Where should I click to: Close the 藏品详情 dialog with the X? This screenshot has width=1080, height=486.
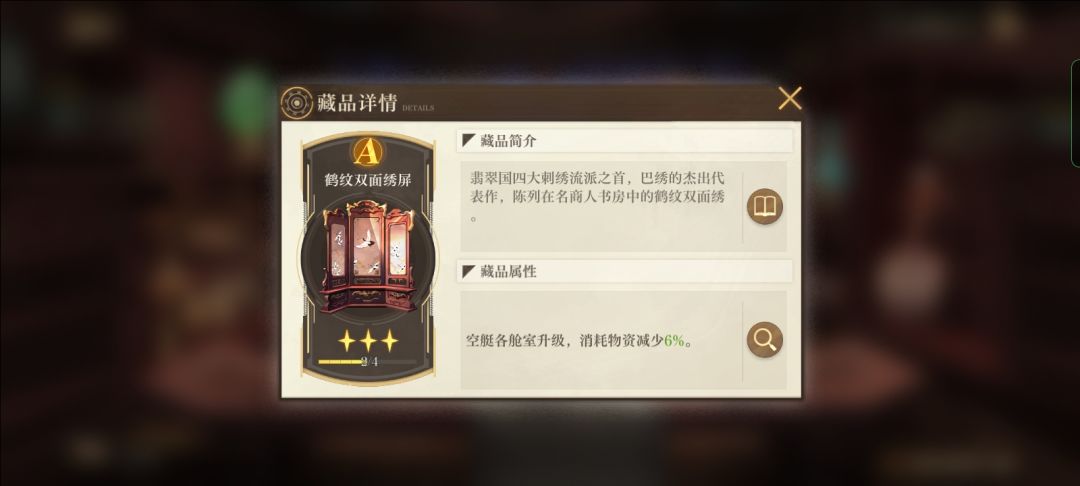(x=789, y=98)
